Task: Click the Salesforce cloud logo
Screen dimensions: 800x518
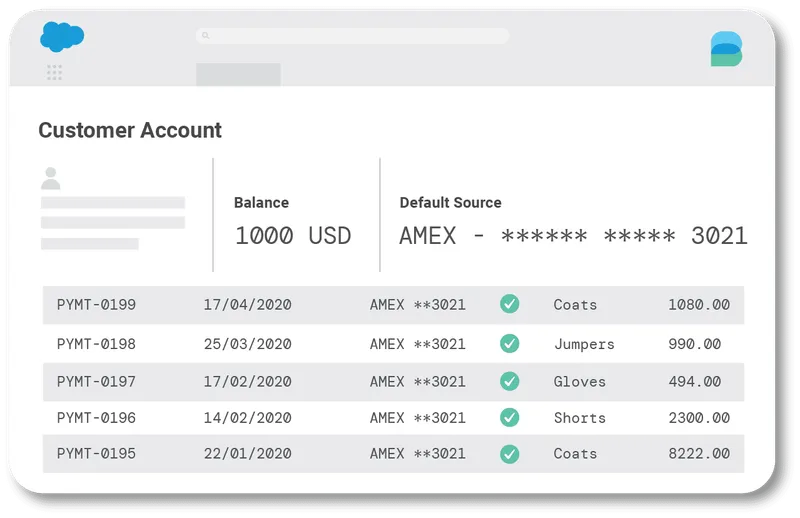Action: (62, 36)
